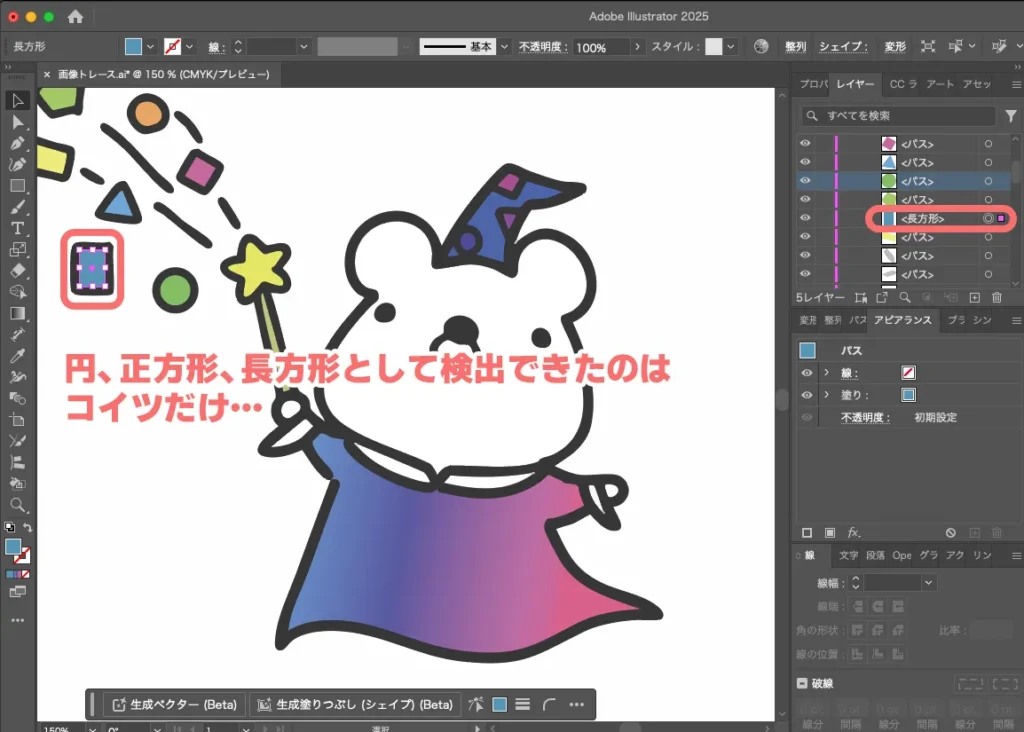Select the Pen tool in the toolbar
The image size is (1024, 732).
(17, 144)
